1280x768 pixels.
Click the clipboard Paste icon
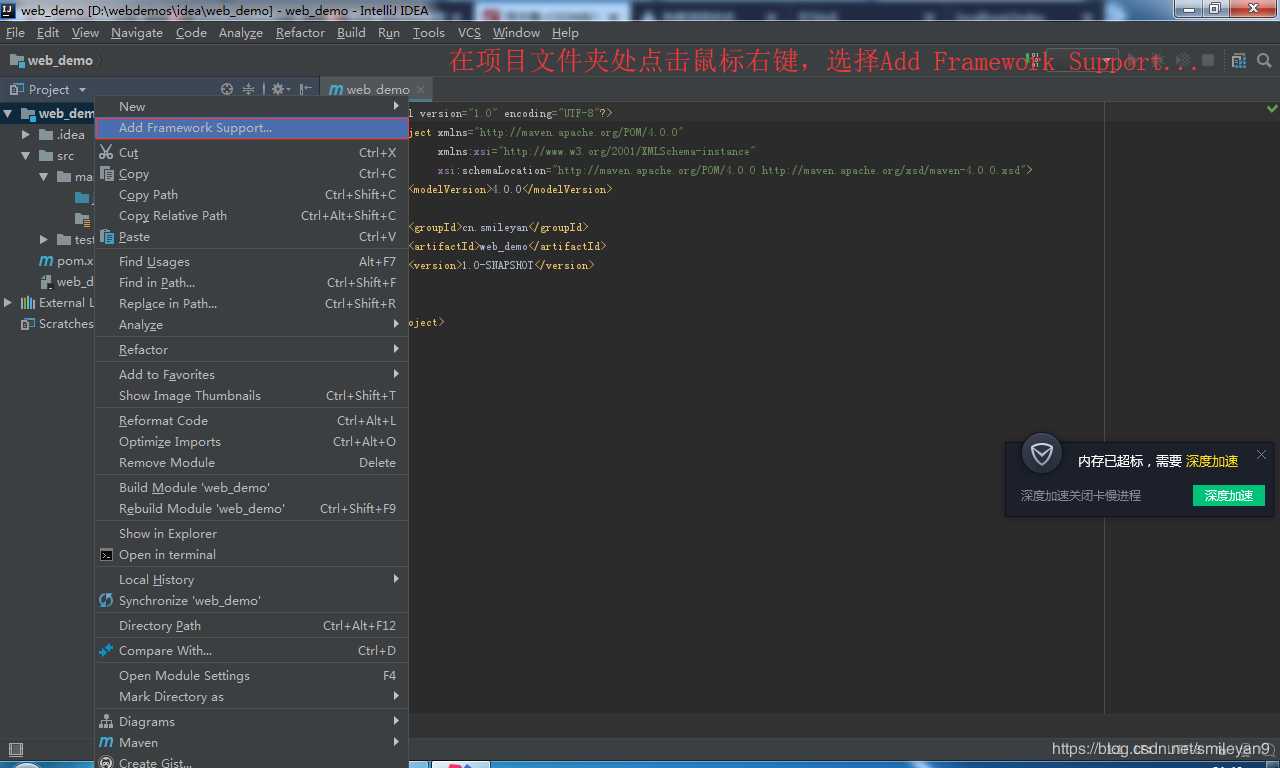106,236
